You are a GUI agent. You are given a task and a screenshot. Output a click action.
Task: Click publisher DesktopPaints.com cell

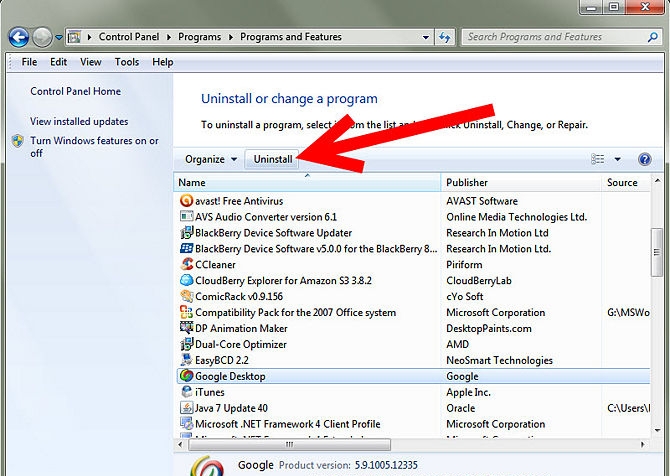click(489, 329)
